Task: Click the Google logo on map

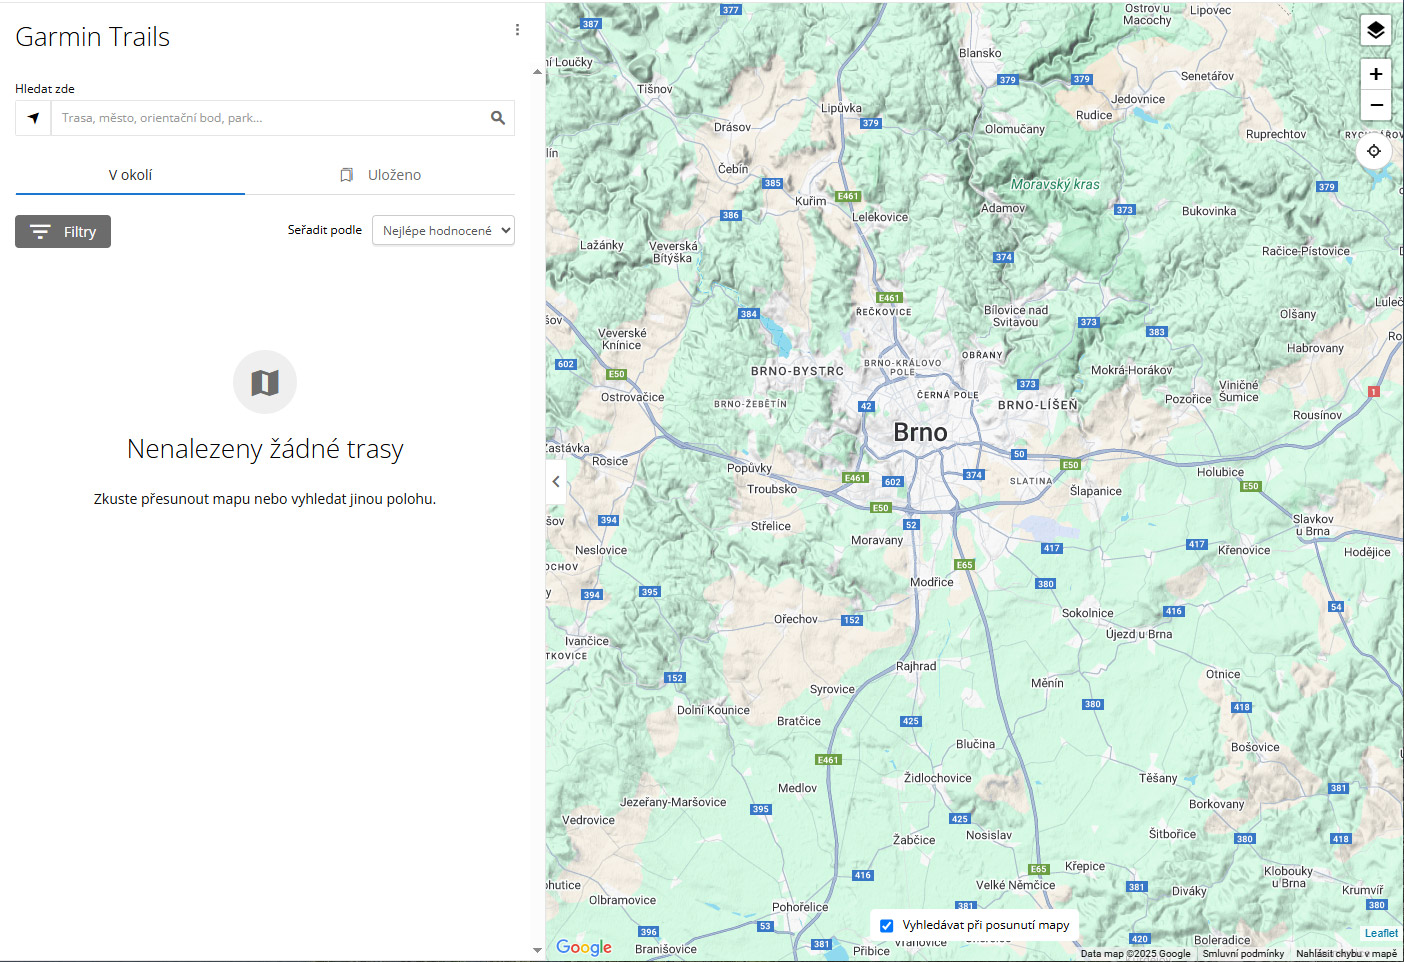Action: (x=584, y=947)
